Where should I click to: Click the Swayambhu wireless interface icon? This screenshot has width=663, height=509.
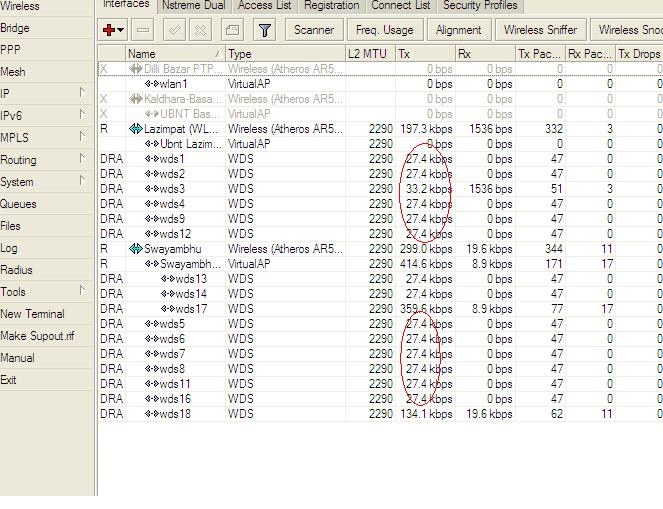pyautogui.click(x=136, y=249)
